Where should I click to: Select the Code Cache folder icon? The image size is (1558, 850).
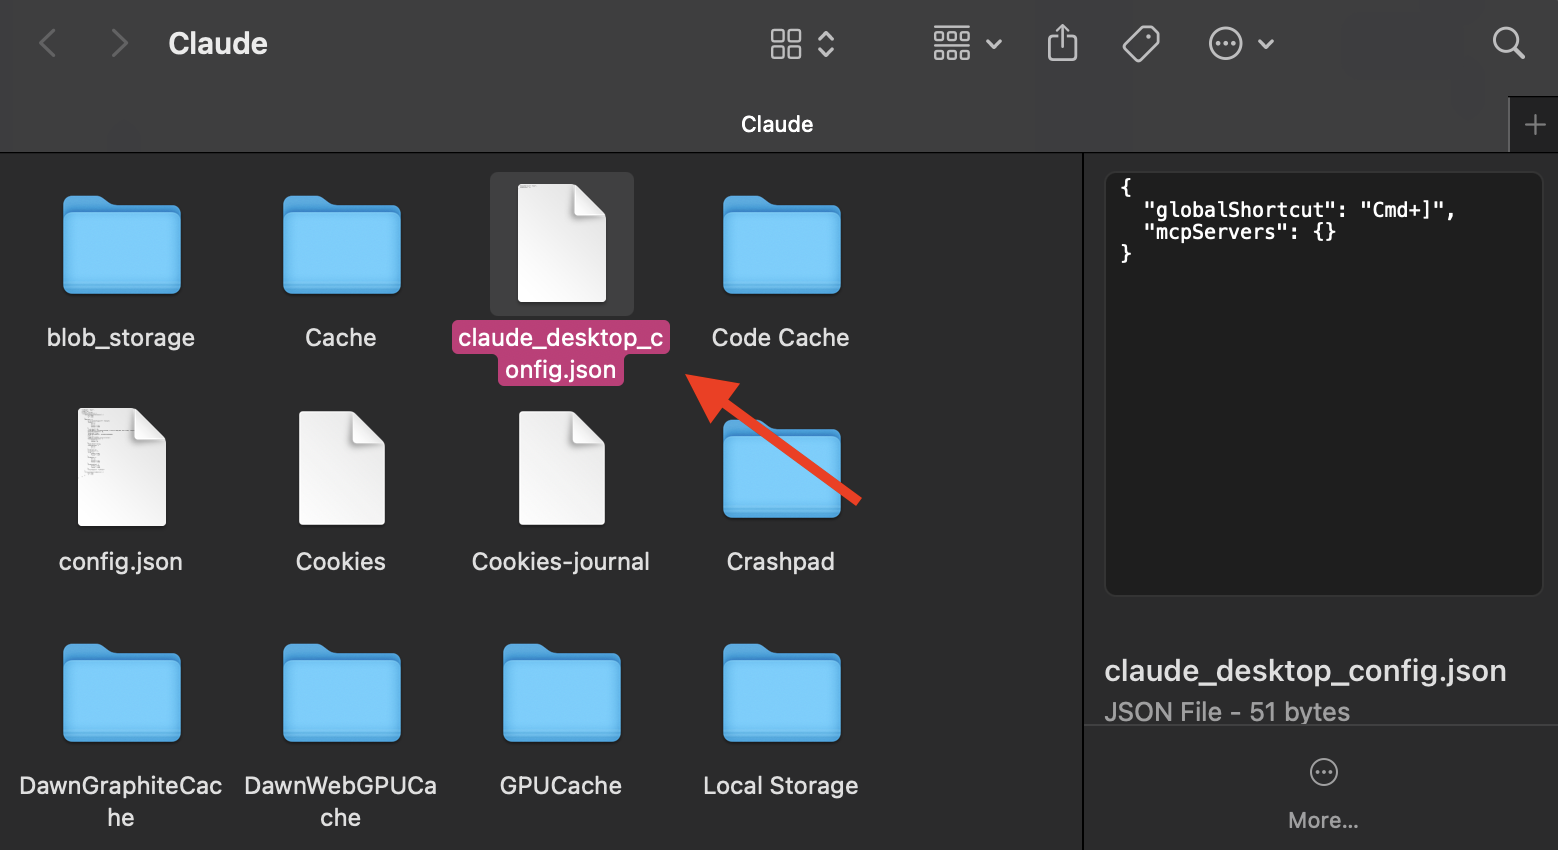782,245
